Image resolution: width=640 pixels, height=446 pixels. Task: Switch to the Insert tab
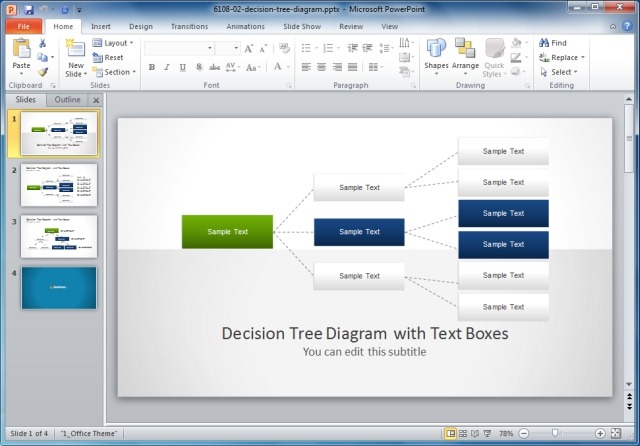point(101,27)
